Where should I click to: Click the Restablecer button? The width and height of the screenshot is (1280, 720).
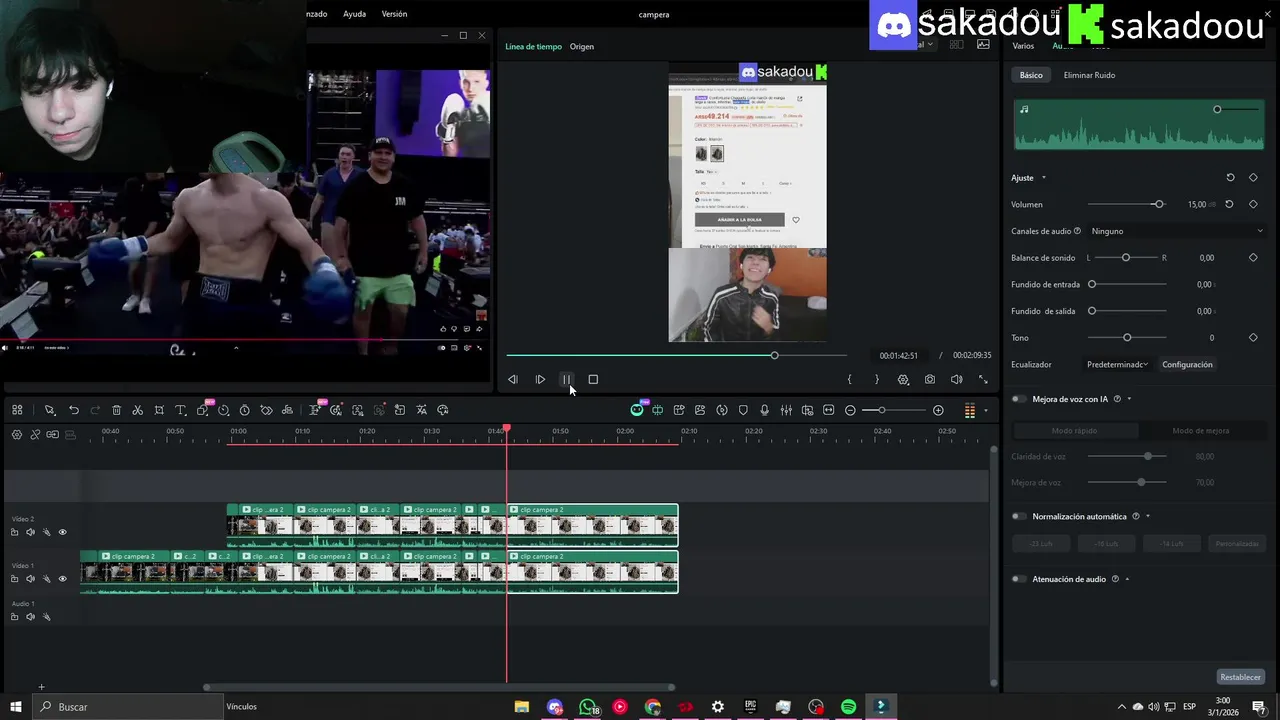[1241, 677]
